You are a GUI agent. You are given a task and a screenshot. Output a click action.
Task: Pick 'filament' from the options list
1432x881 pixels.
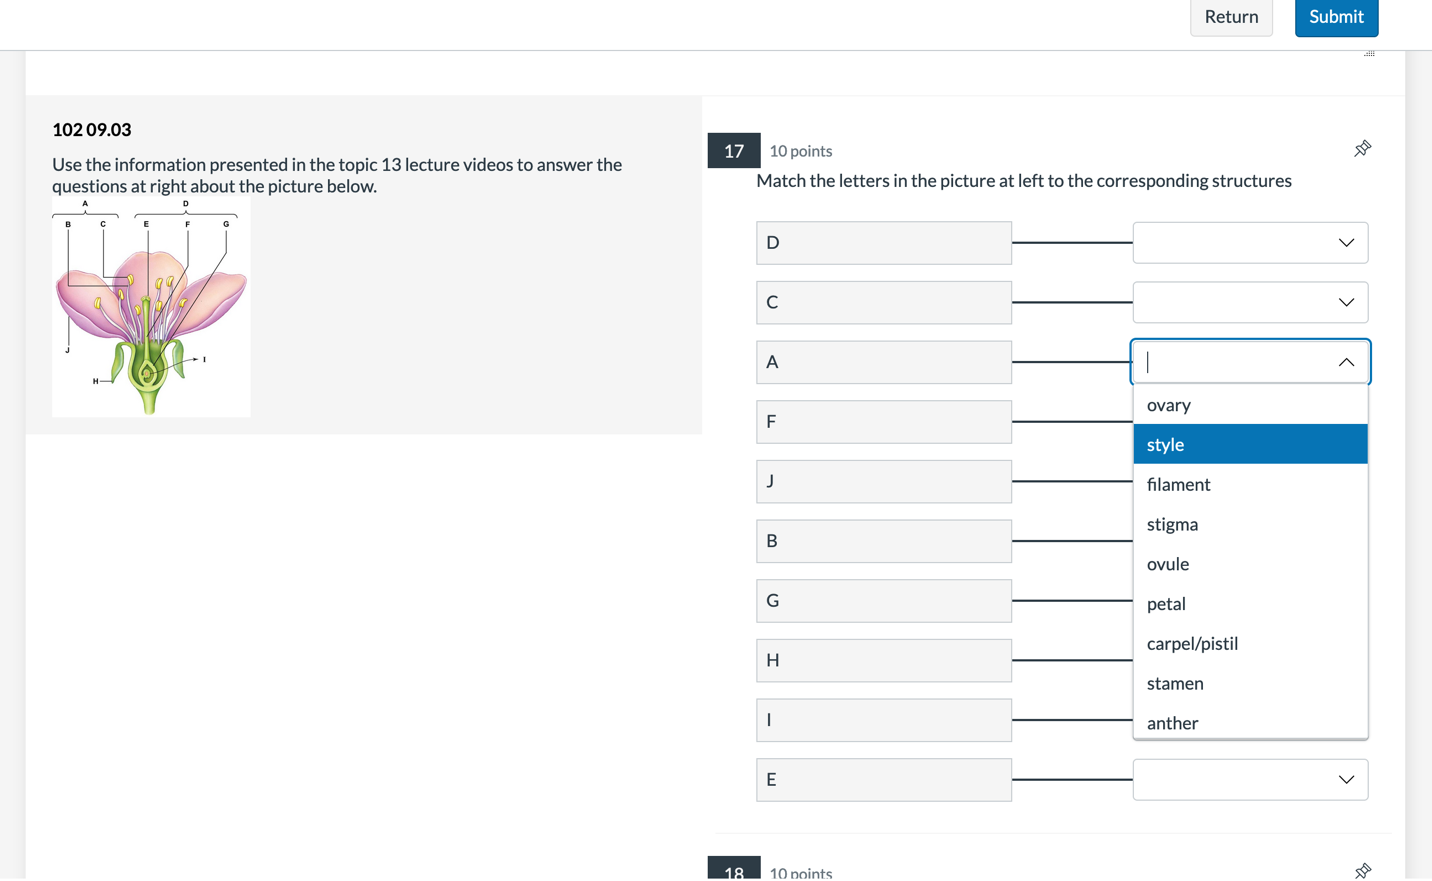pyautogui.click(x=1179, y=485)
